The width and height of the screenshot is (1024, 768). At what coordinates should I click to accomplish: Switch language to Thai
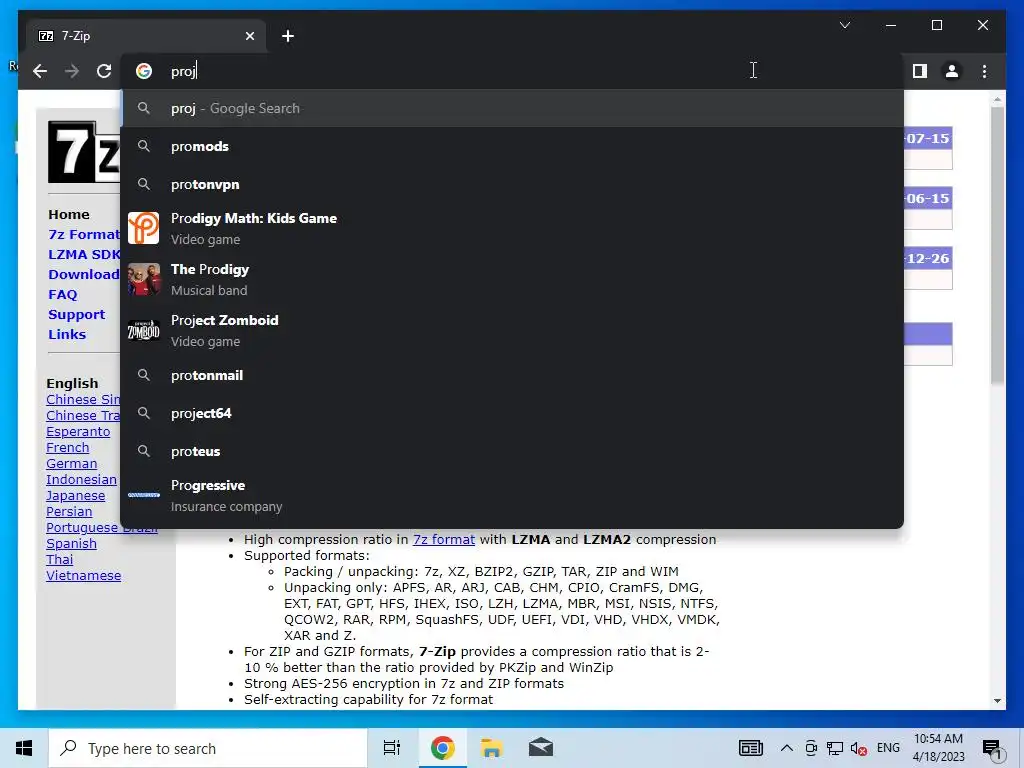tap(59, 560)
